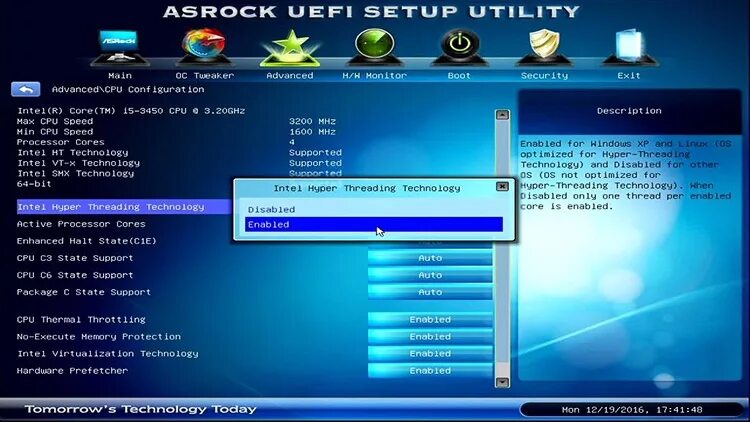Click the scrollbar down arrow
Viewport: 750px width, 422px height.
502,382
